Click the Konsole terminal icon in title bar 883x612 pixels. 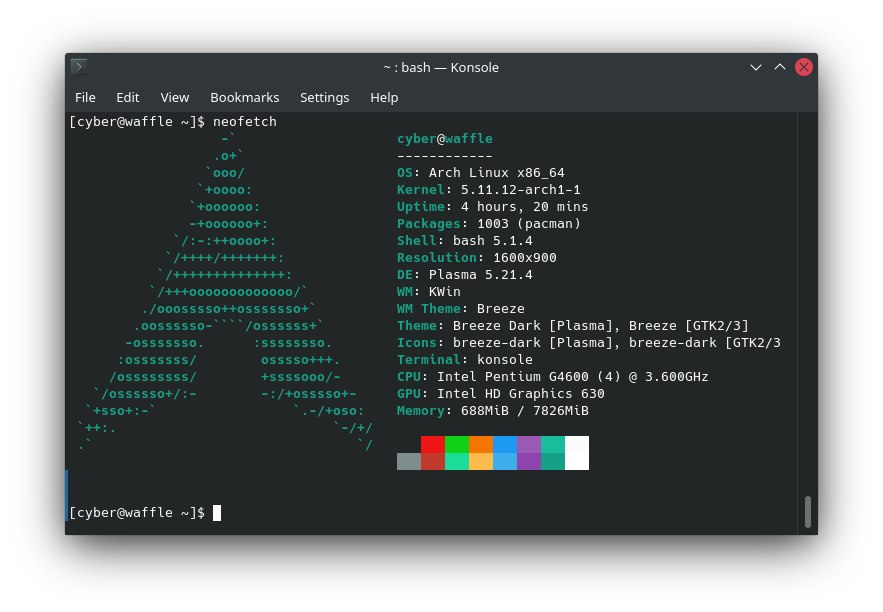[79, 67]
